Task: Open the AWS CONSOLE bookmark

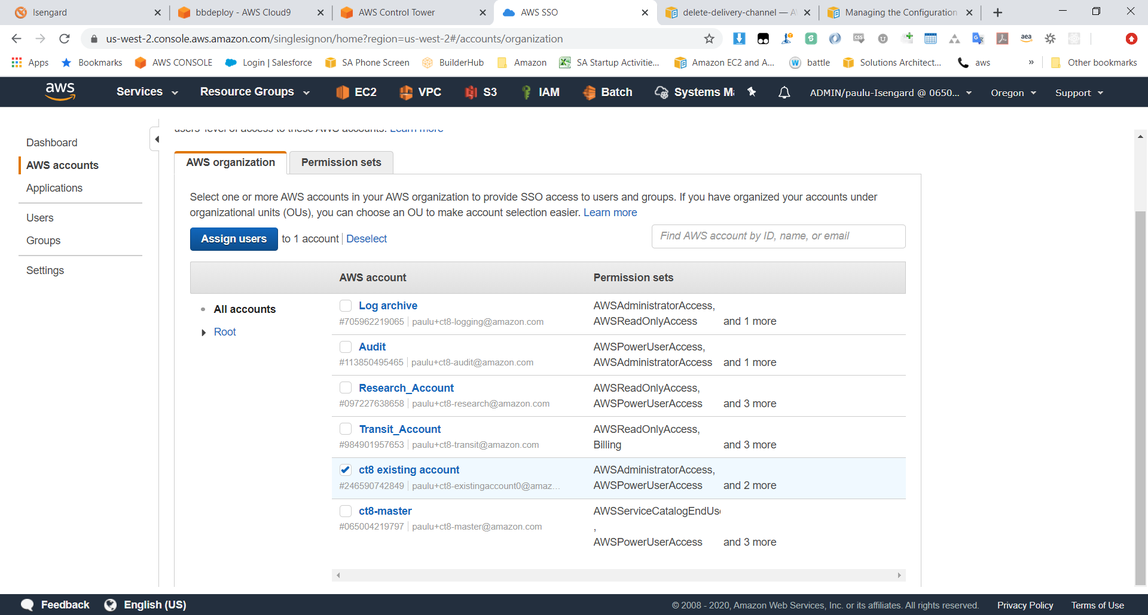Action: pyautogui.click(x=174, y=62)
